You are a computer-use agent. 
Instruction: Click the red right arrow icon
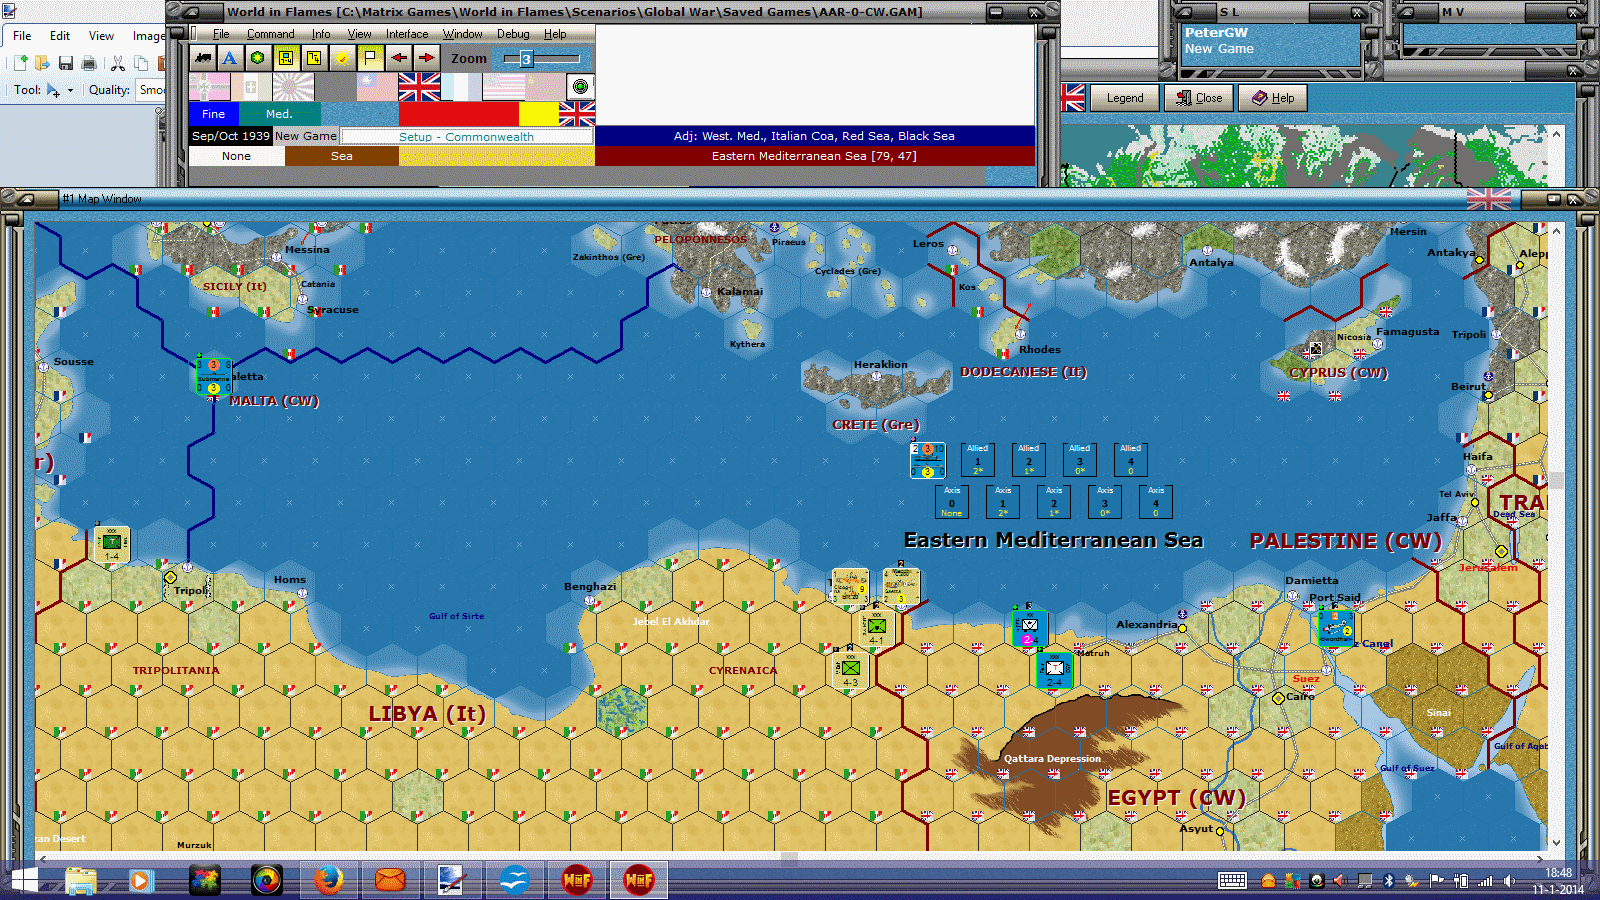point(426,58)
